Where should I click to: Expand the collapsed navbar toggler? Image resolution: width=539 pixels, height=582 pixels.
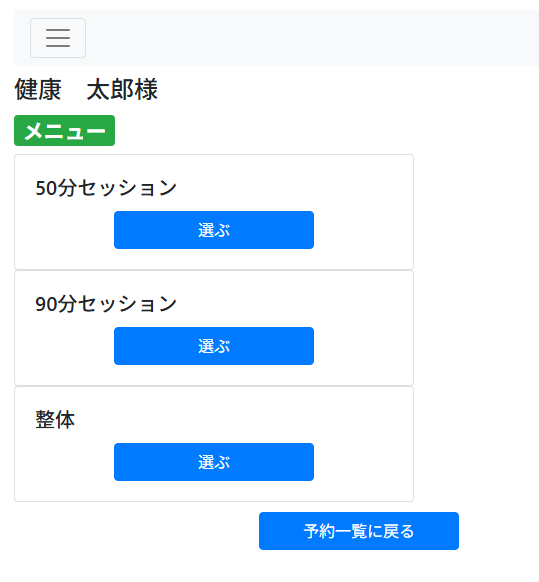point(58,38)
